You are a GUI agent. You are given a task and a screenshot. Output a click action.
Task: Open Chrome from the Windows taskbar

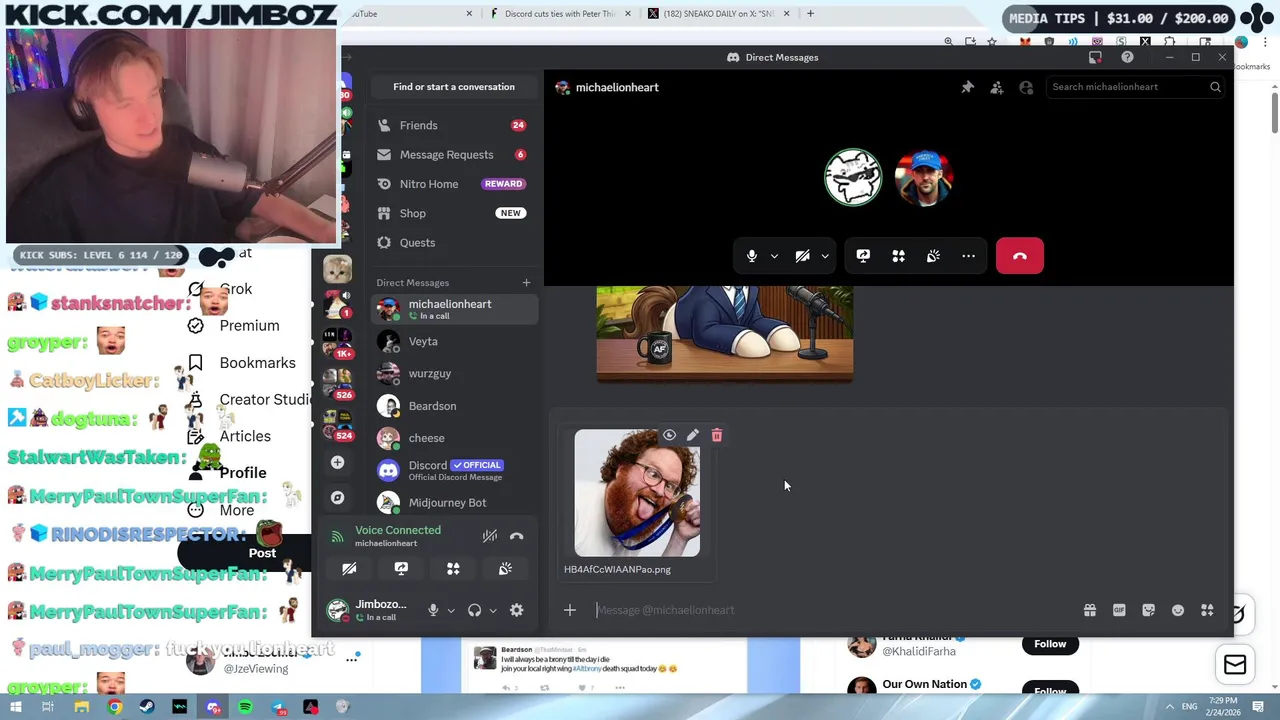(x=115, y=707)
